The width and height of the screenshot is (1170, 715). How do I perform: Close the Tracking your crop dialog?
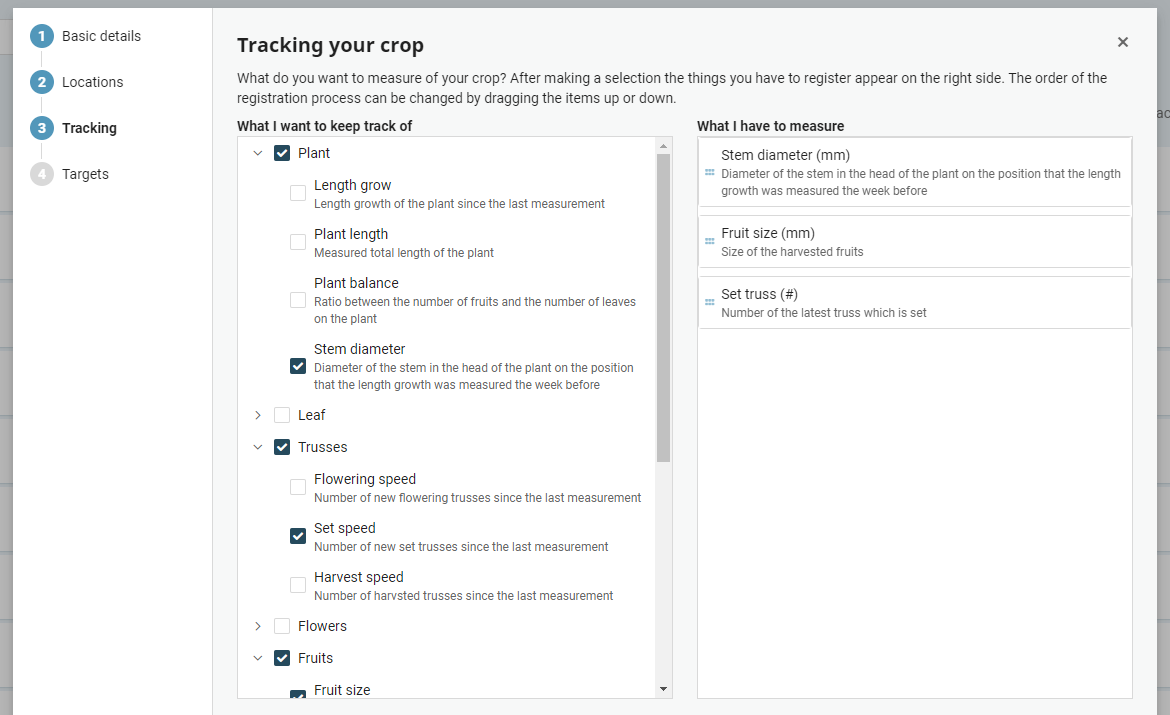coord(1122,43)
